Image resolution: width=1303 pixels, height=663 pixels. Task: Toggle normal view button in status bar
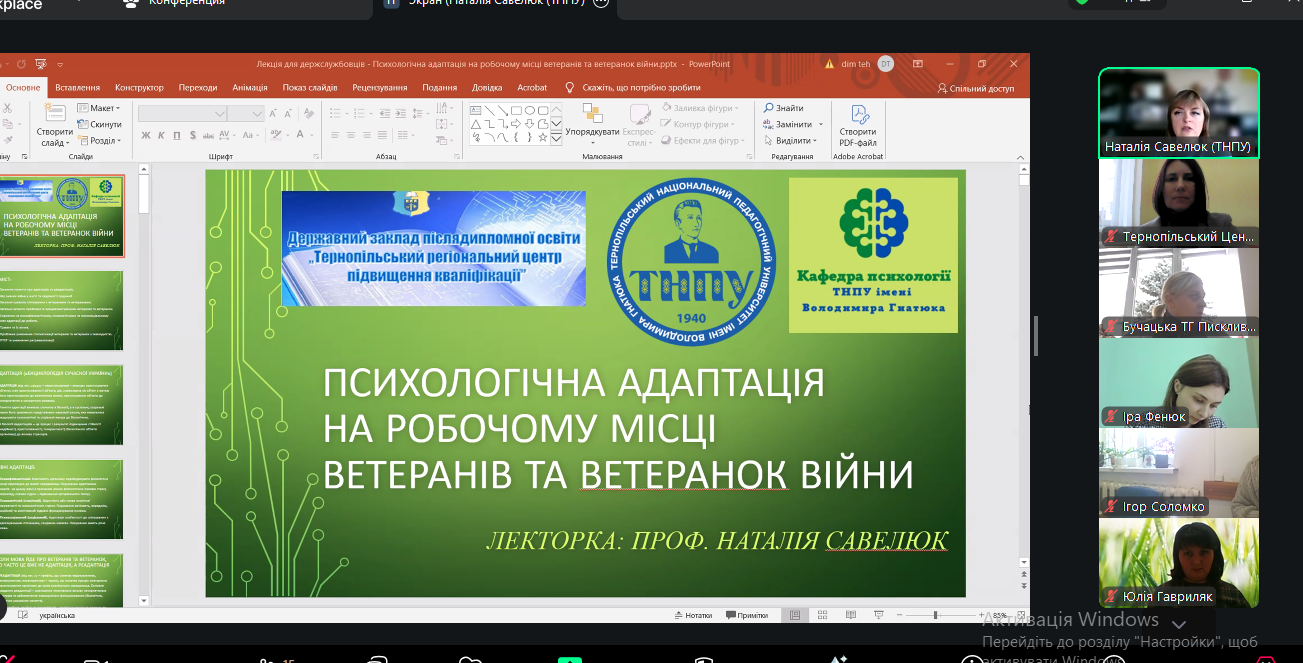[x=795, y=616]
